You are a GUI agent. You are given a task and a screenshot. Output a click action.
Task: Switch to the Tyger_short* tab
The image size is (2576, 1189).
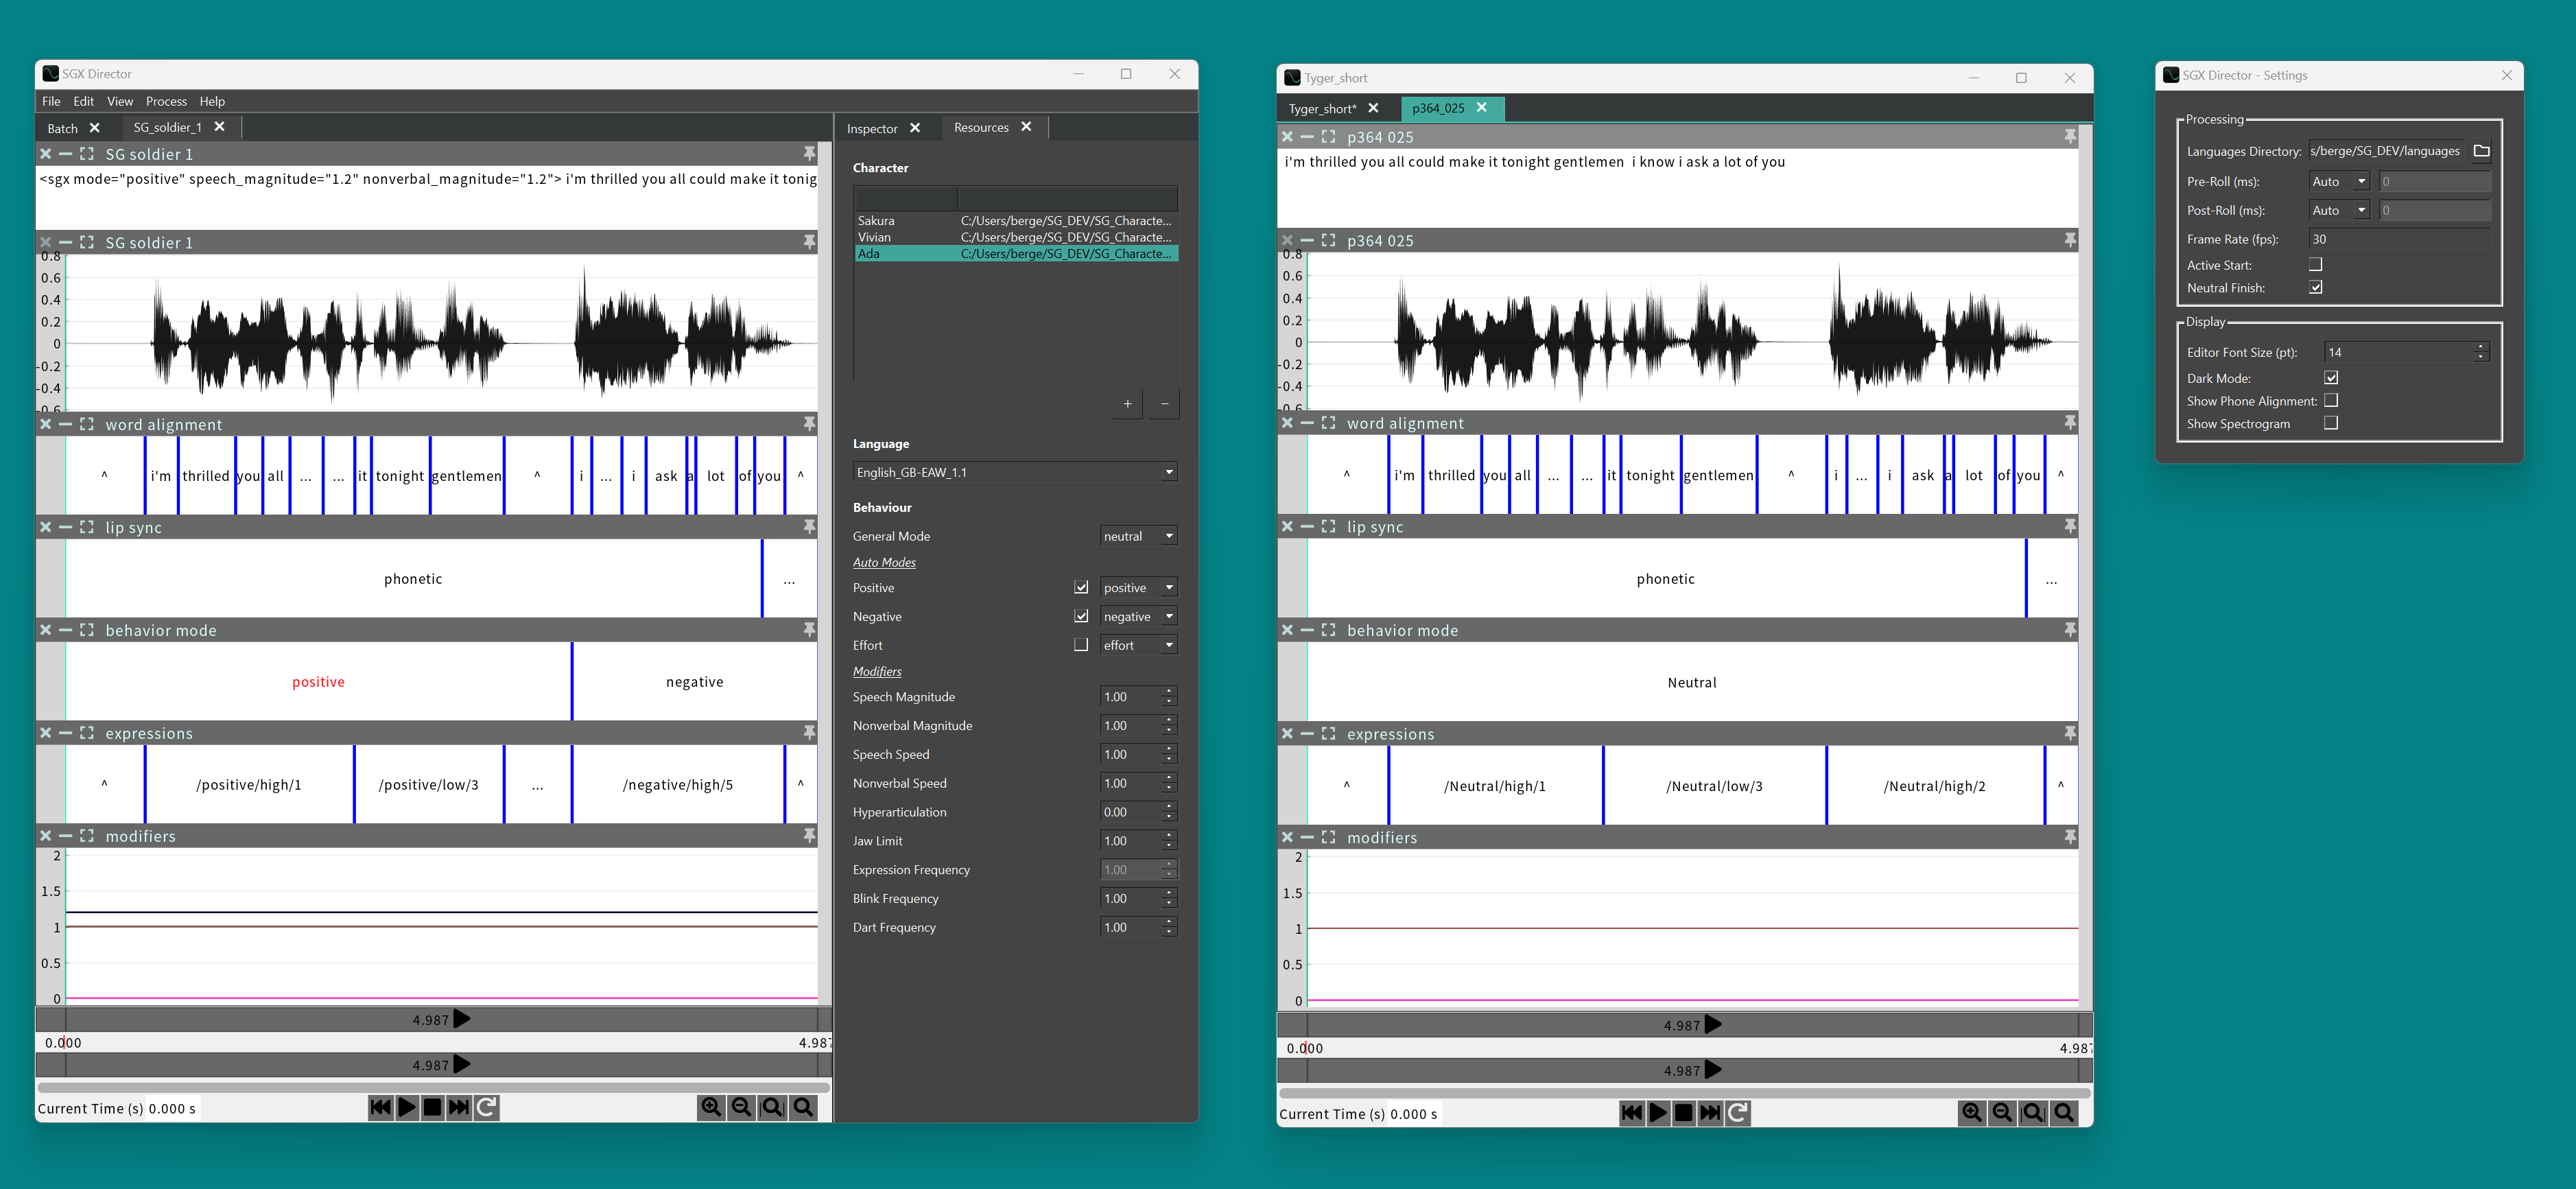(x=1322, y=108)
